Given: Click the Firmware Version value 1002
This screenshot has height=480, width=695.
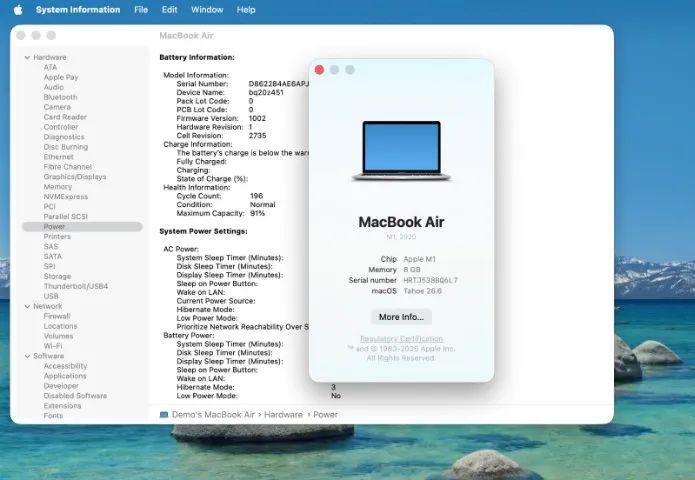Looking at the screenshot, I should [257, 118].
